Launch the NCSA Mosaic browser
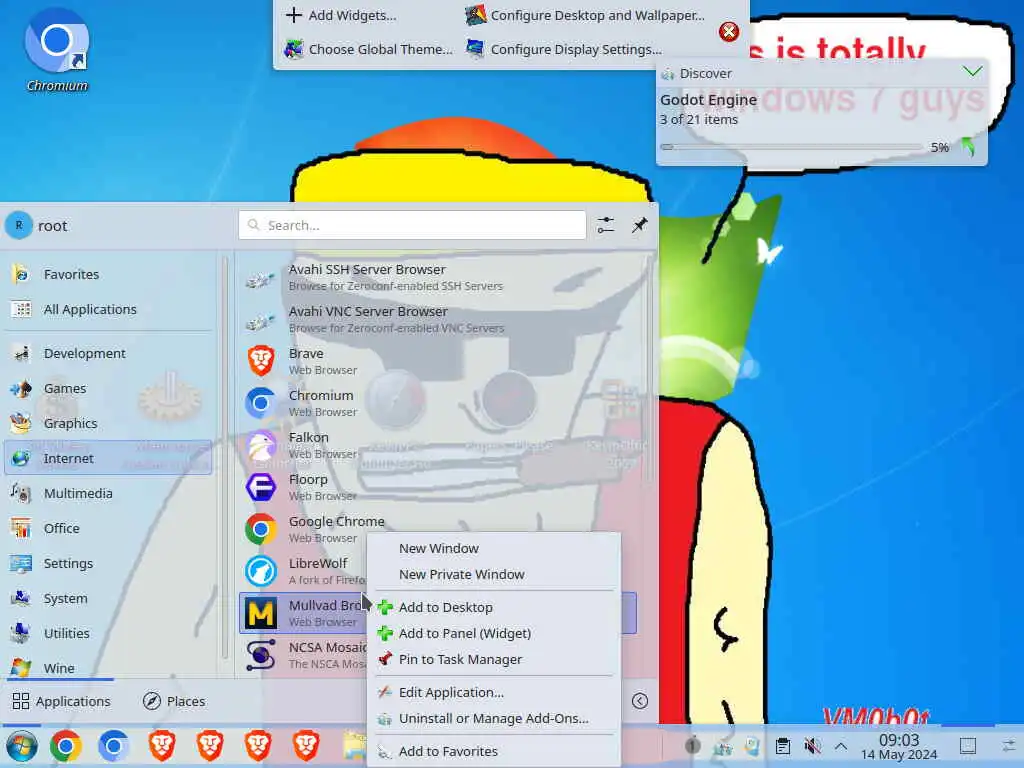 point(304,655)
